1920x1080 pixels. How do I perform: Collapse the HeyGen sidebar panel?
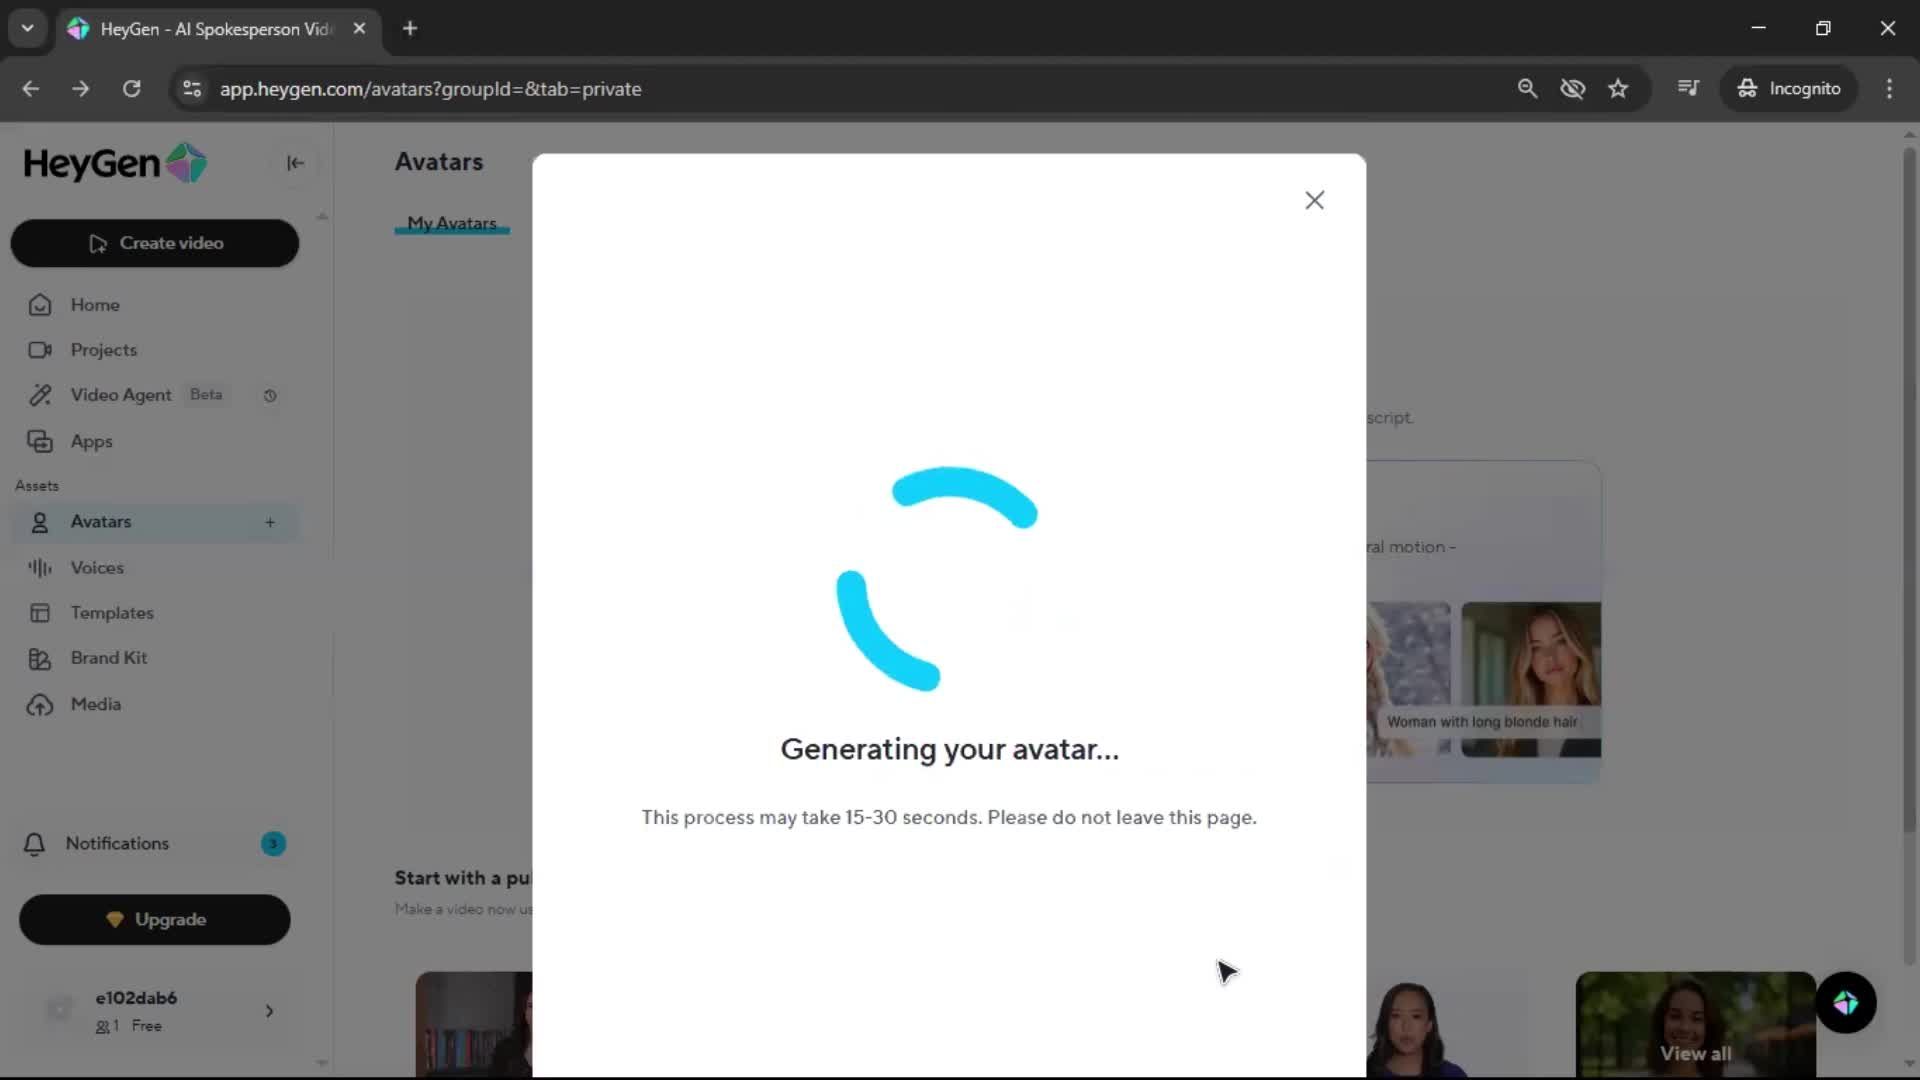[x=295, y=163]
